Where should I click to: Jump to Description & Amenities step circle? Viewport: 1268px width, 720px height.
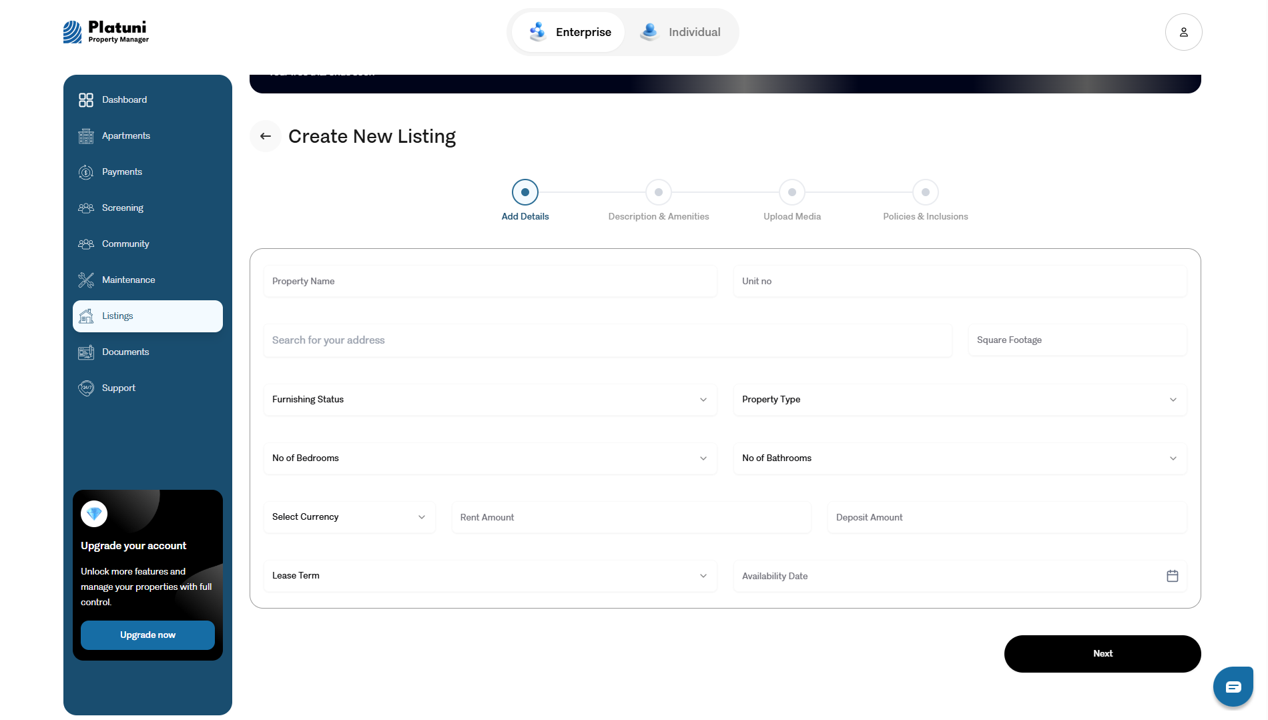(658, 192)
